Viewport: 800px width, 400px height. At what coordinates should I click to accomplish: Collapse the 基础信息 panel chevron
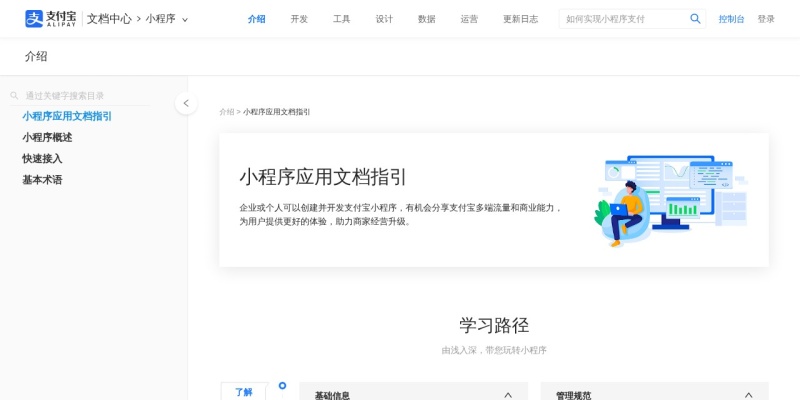click(508, 395)
